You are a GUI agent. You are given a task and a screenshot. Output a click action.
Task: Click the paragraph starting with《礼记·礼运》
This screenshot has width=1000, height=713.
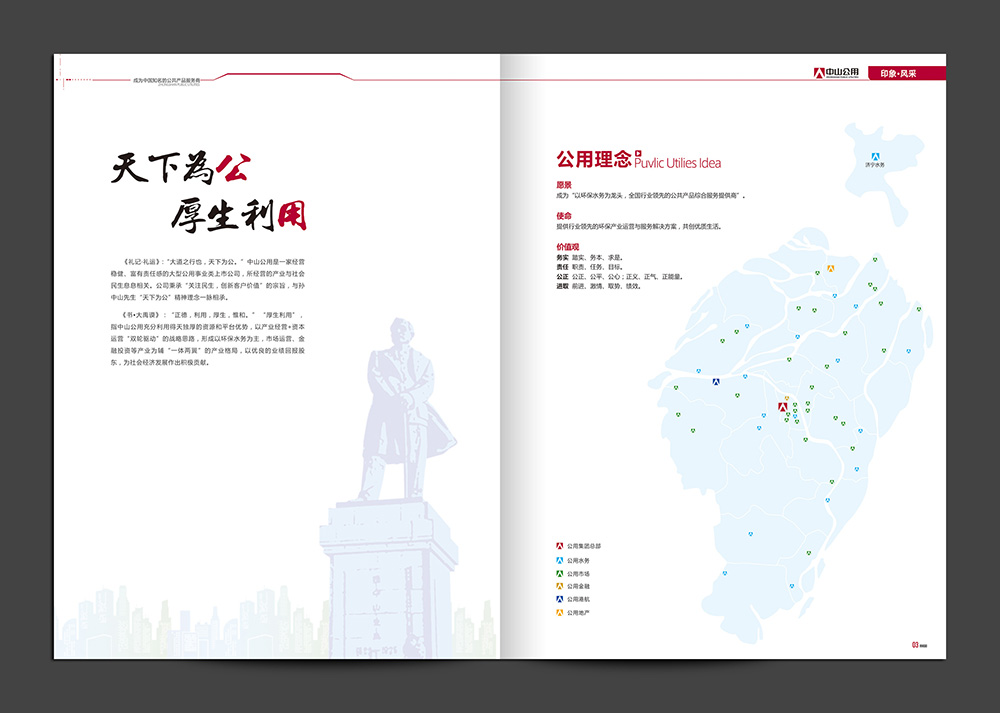(x=208, y=279)
